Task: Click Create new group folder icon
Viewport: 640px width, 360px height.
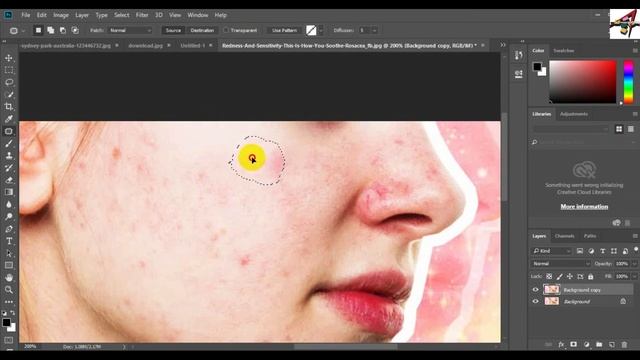Action: (x=599, y=344)
